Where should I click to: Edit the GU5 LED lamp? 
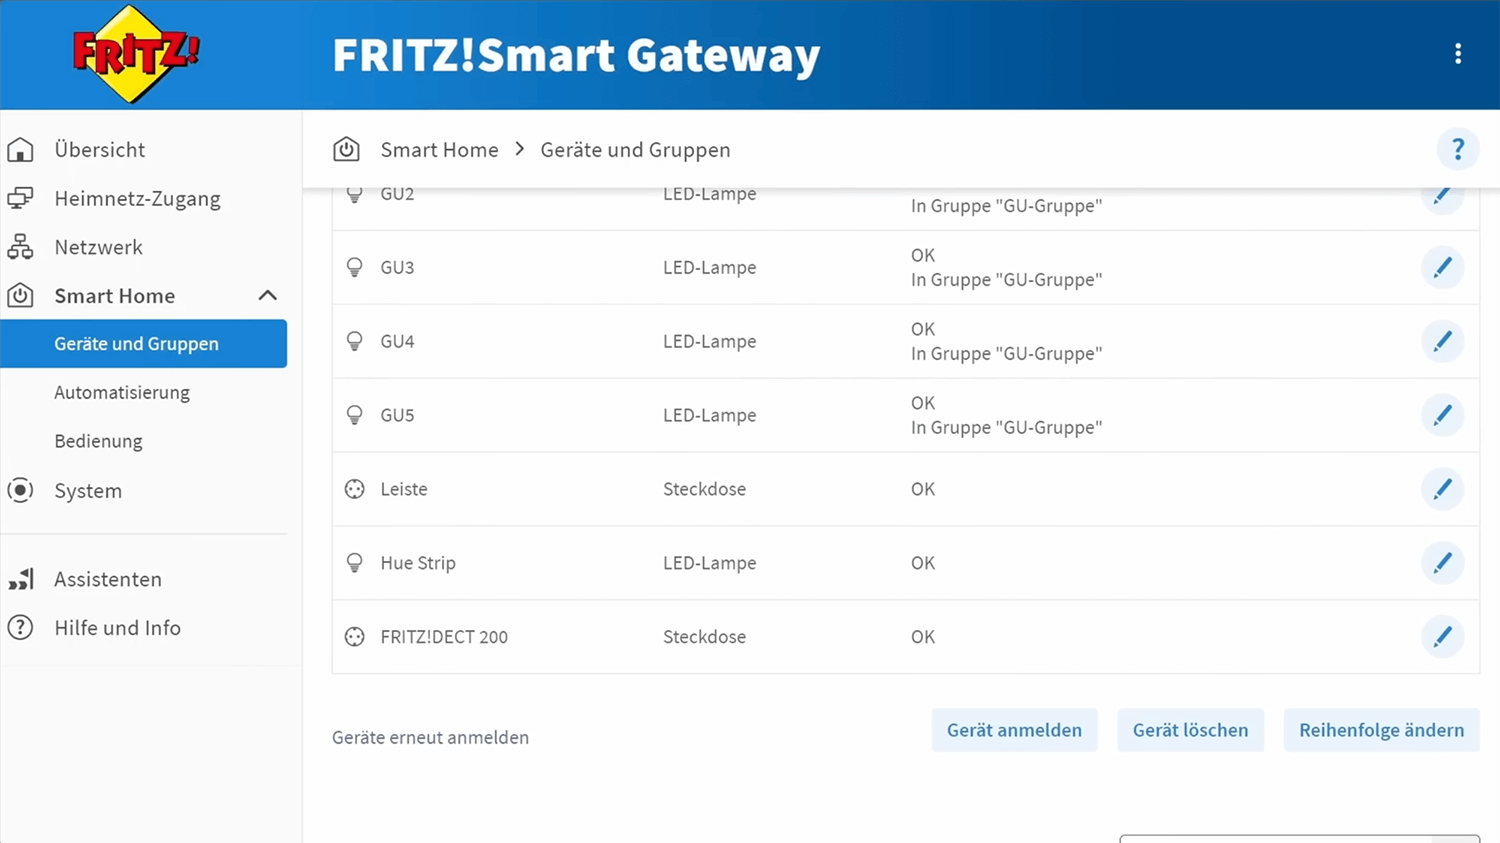point(1442,415)
